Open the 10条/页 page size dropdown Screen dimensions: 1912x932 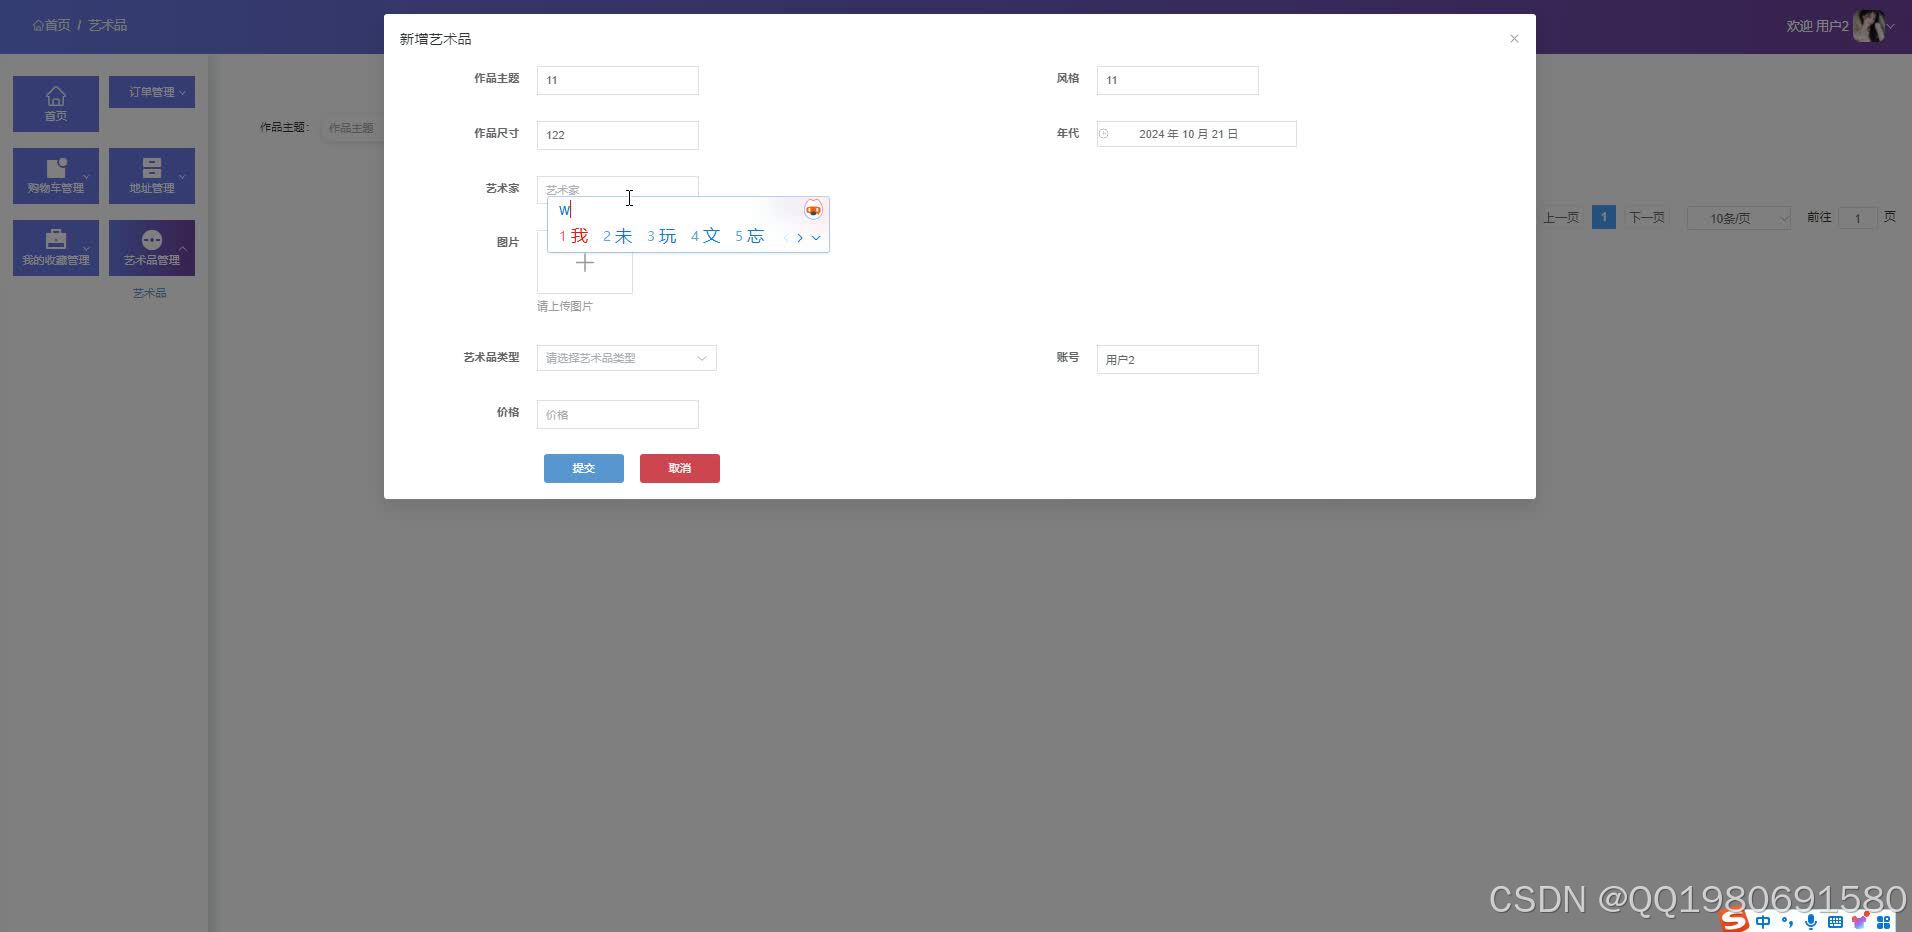(x=1738, y=218)
